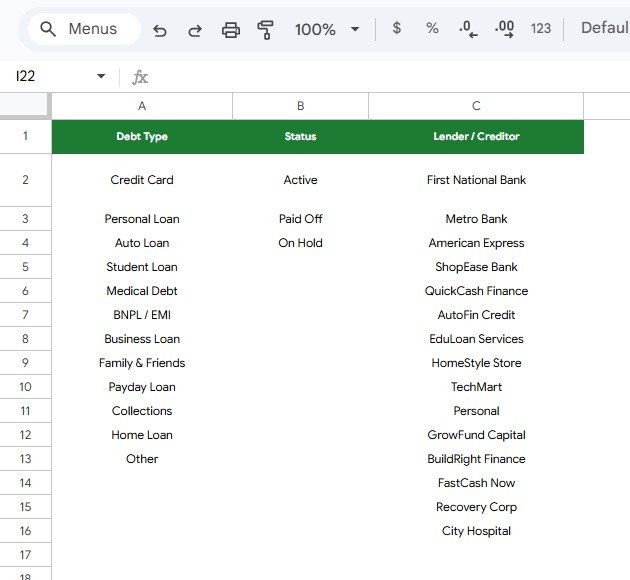
Task: Select the City Hospital cell
Action: pyautogui.click(x=476, y=531)
